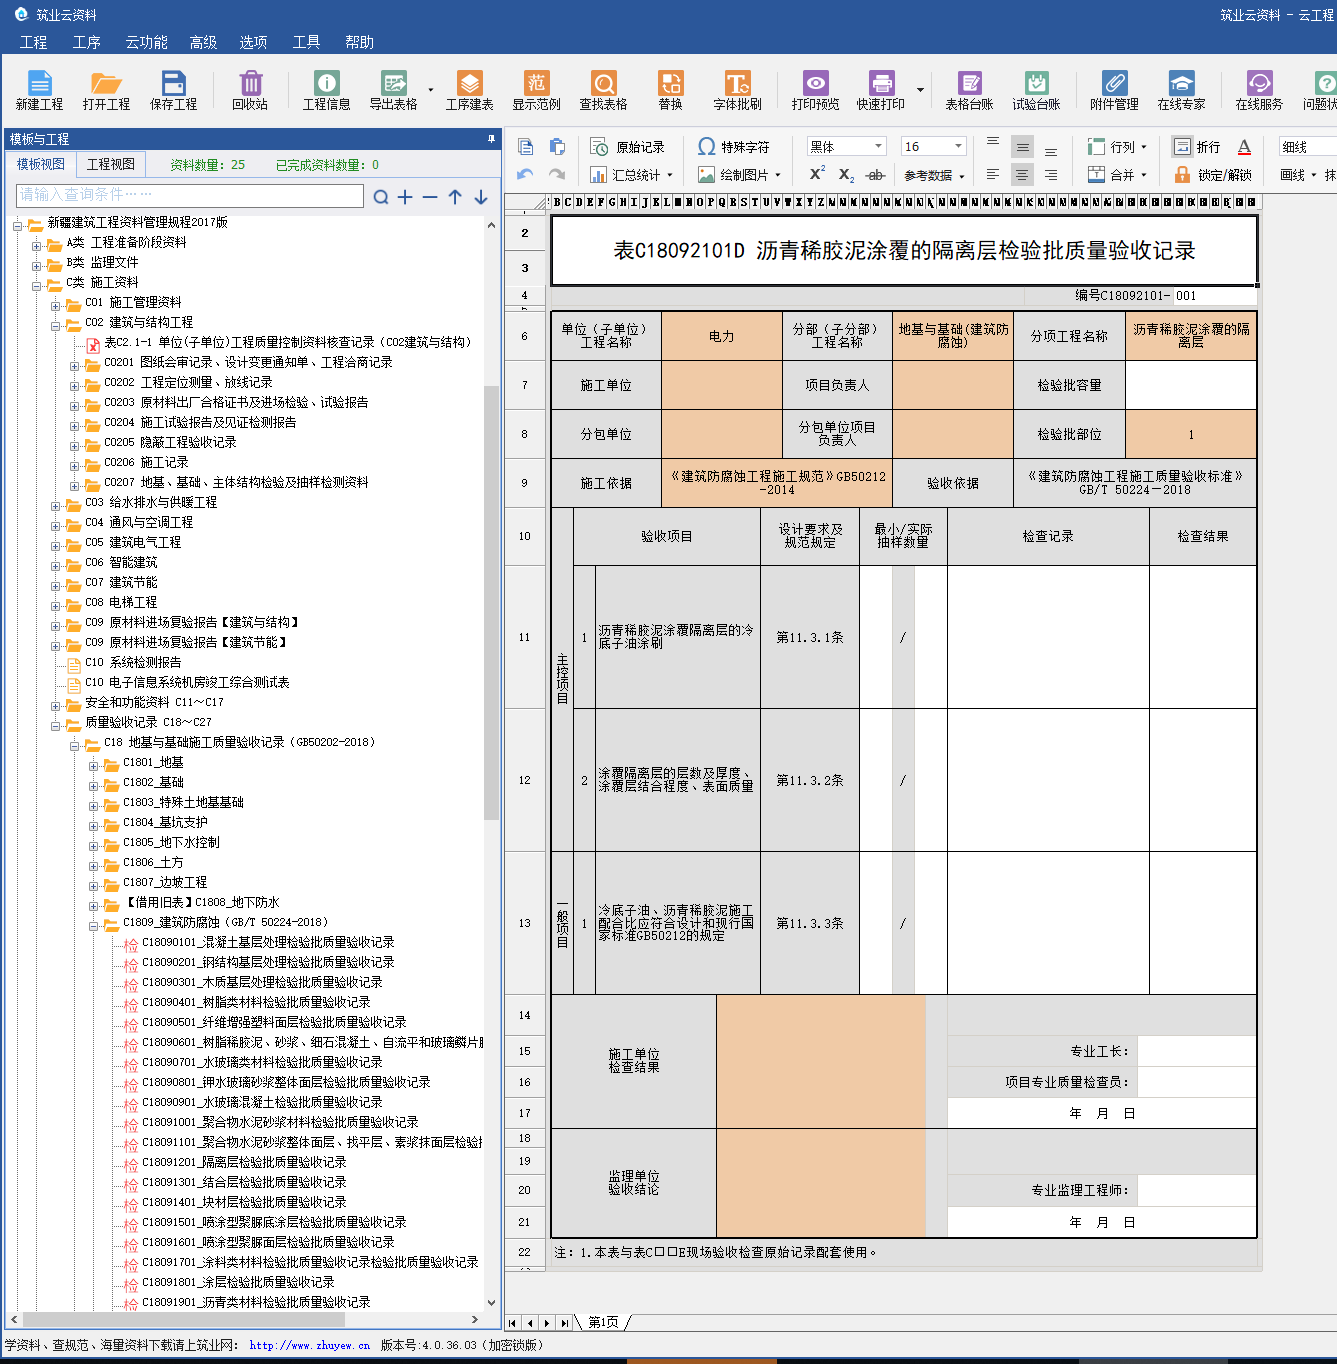Viewport: 1337px width, 1364px height.
Task: Apply strikethrough with the ab icon
Action: [876, 174]
